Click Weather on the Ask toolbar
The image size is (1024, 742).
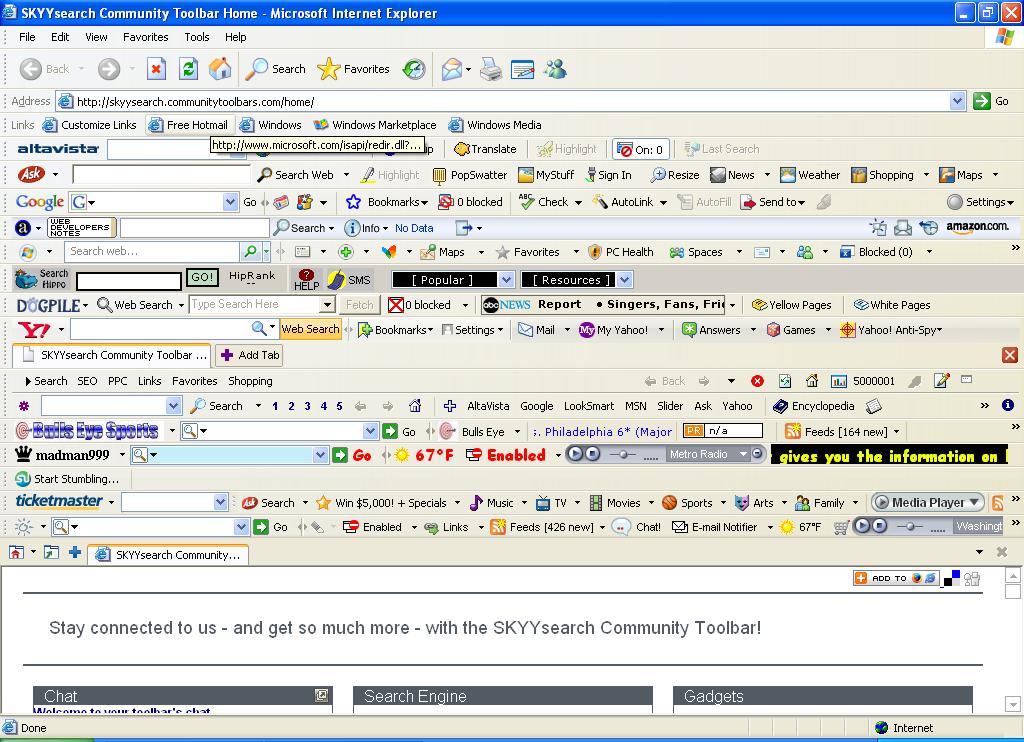click(810, 175)
